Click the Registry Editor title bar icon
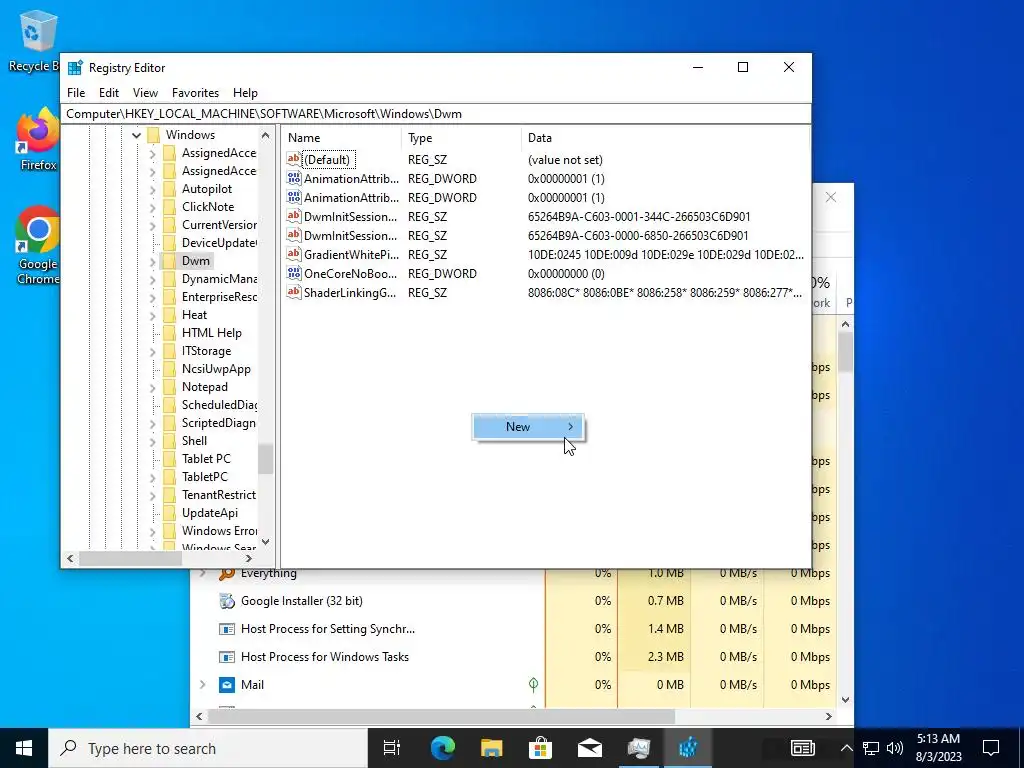This screenshot has width=1024, height=768. (76, 67)
